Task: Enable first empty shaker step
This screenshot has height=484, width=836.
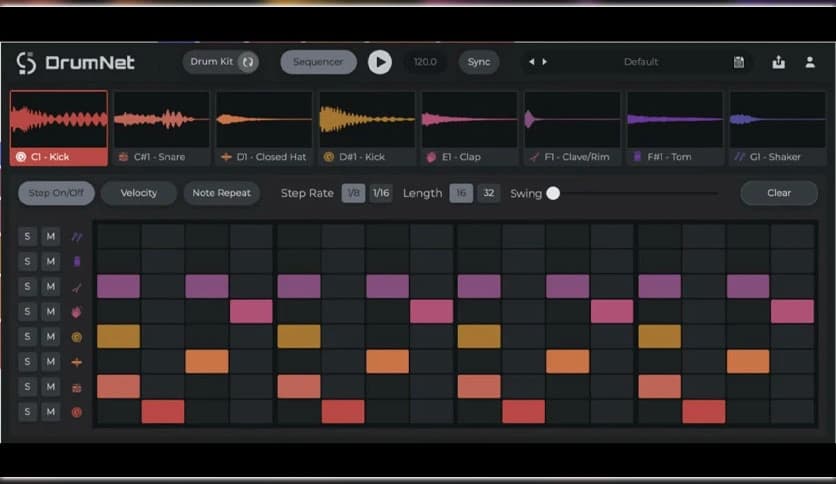Action: (118, 236)
